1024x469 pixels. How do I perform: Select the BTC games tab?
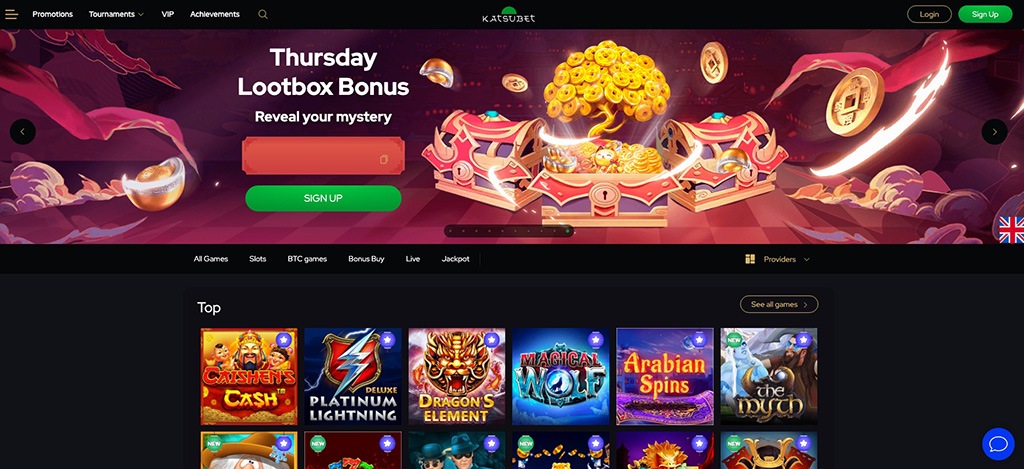307,259
